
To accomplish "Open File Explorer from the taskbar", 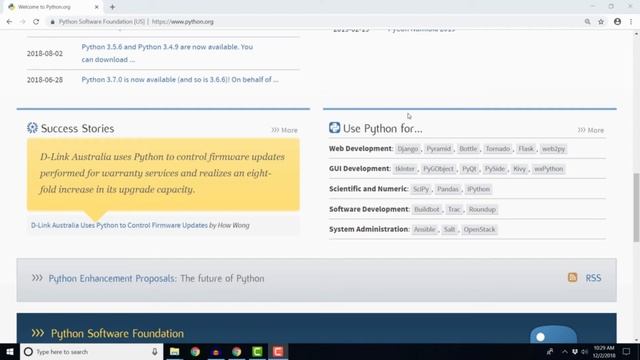I will tap(174, 351).
